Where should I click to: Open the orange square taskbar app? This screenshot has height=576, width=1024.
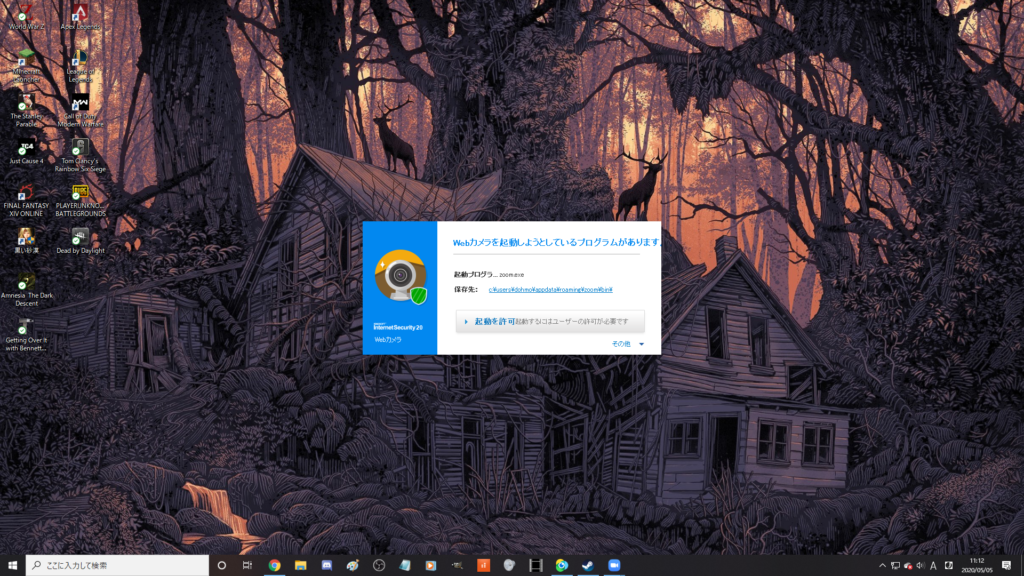[483, 566]
